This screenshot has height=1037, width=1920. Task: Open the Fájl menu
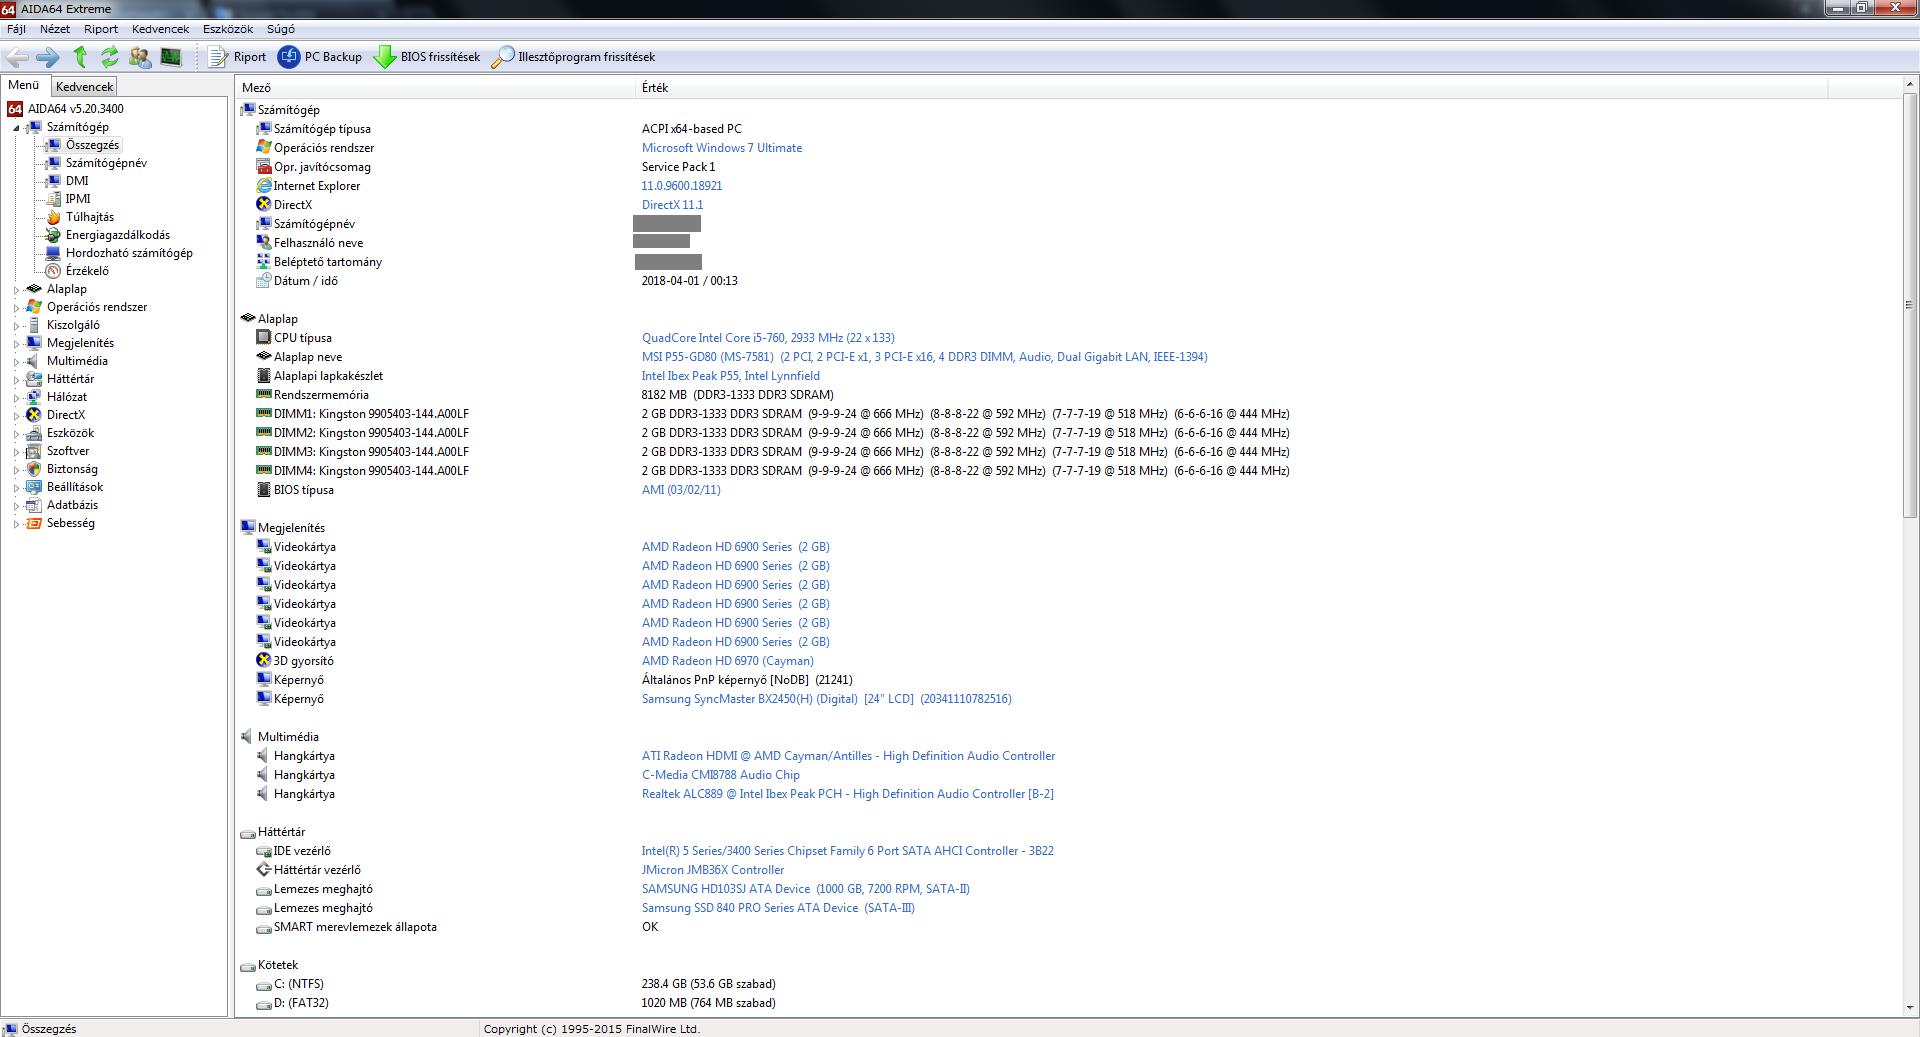point(16,29)
